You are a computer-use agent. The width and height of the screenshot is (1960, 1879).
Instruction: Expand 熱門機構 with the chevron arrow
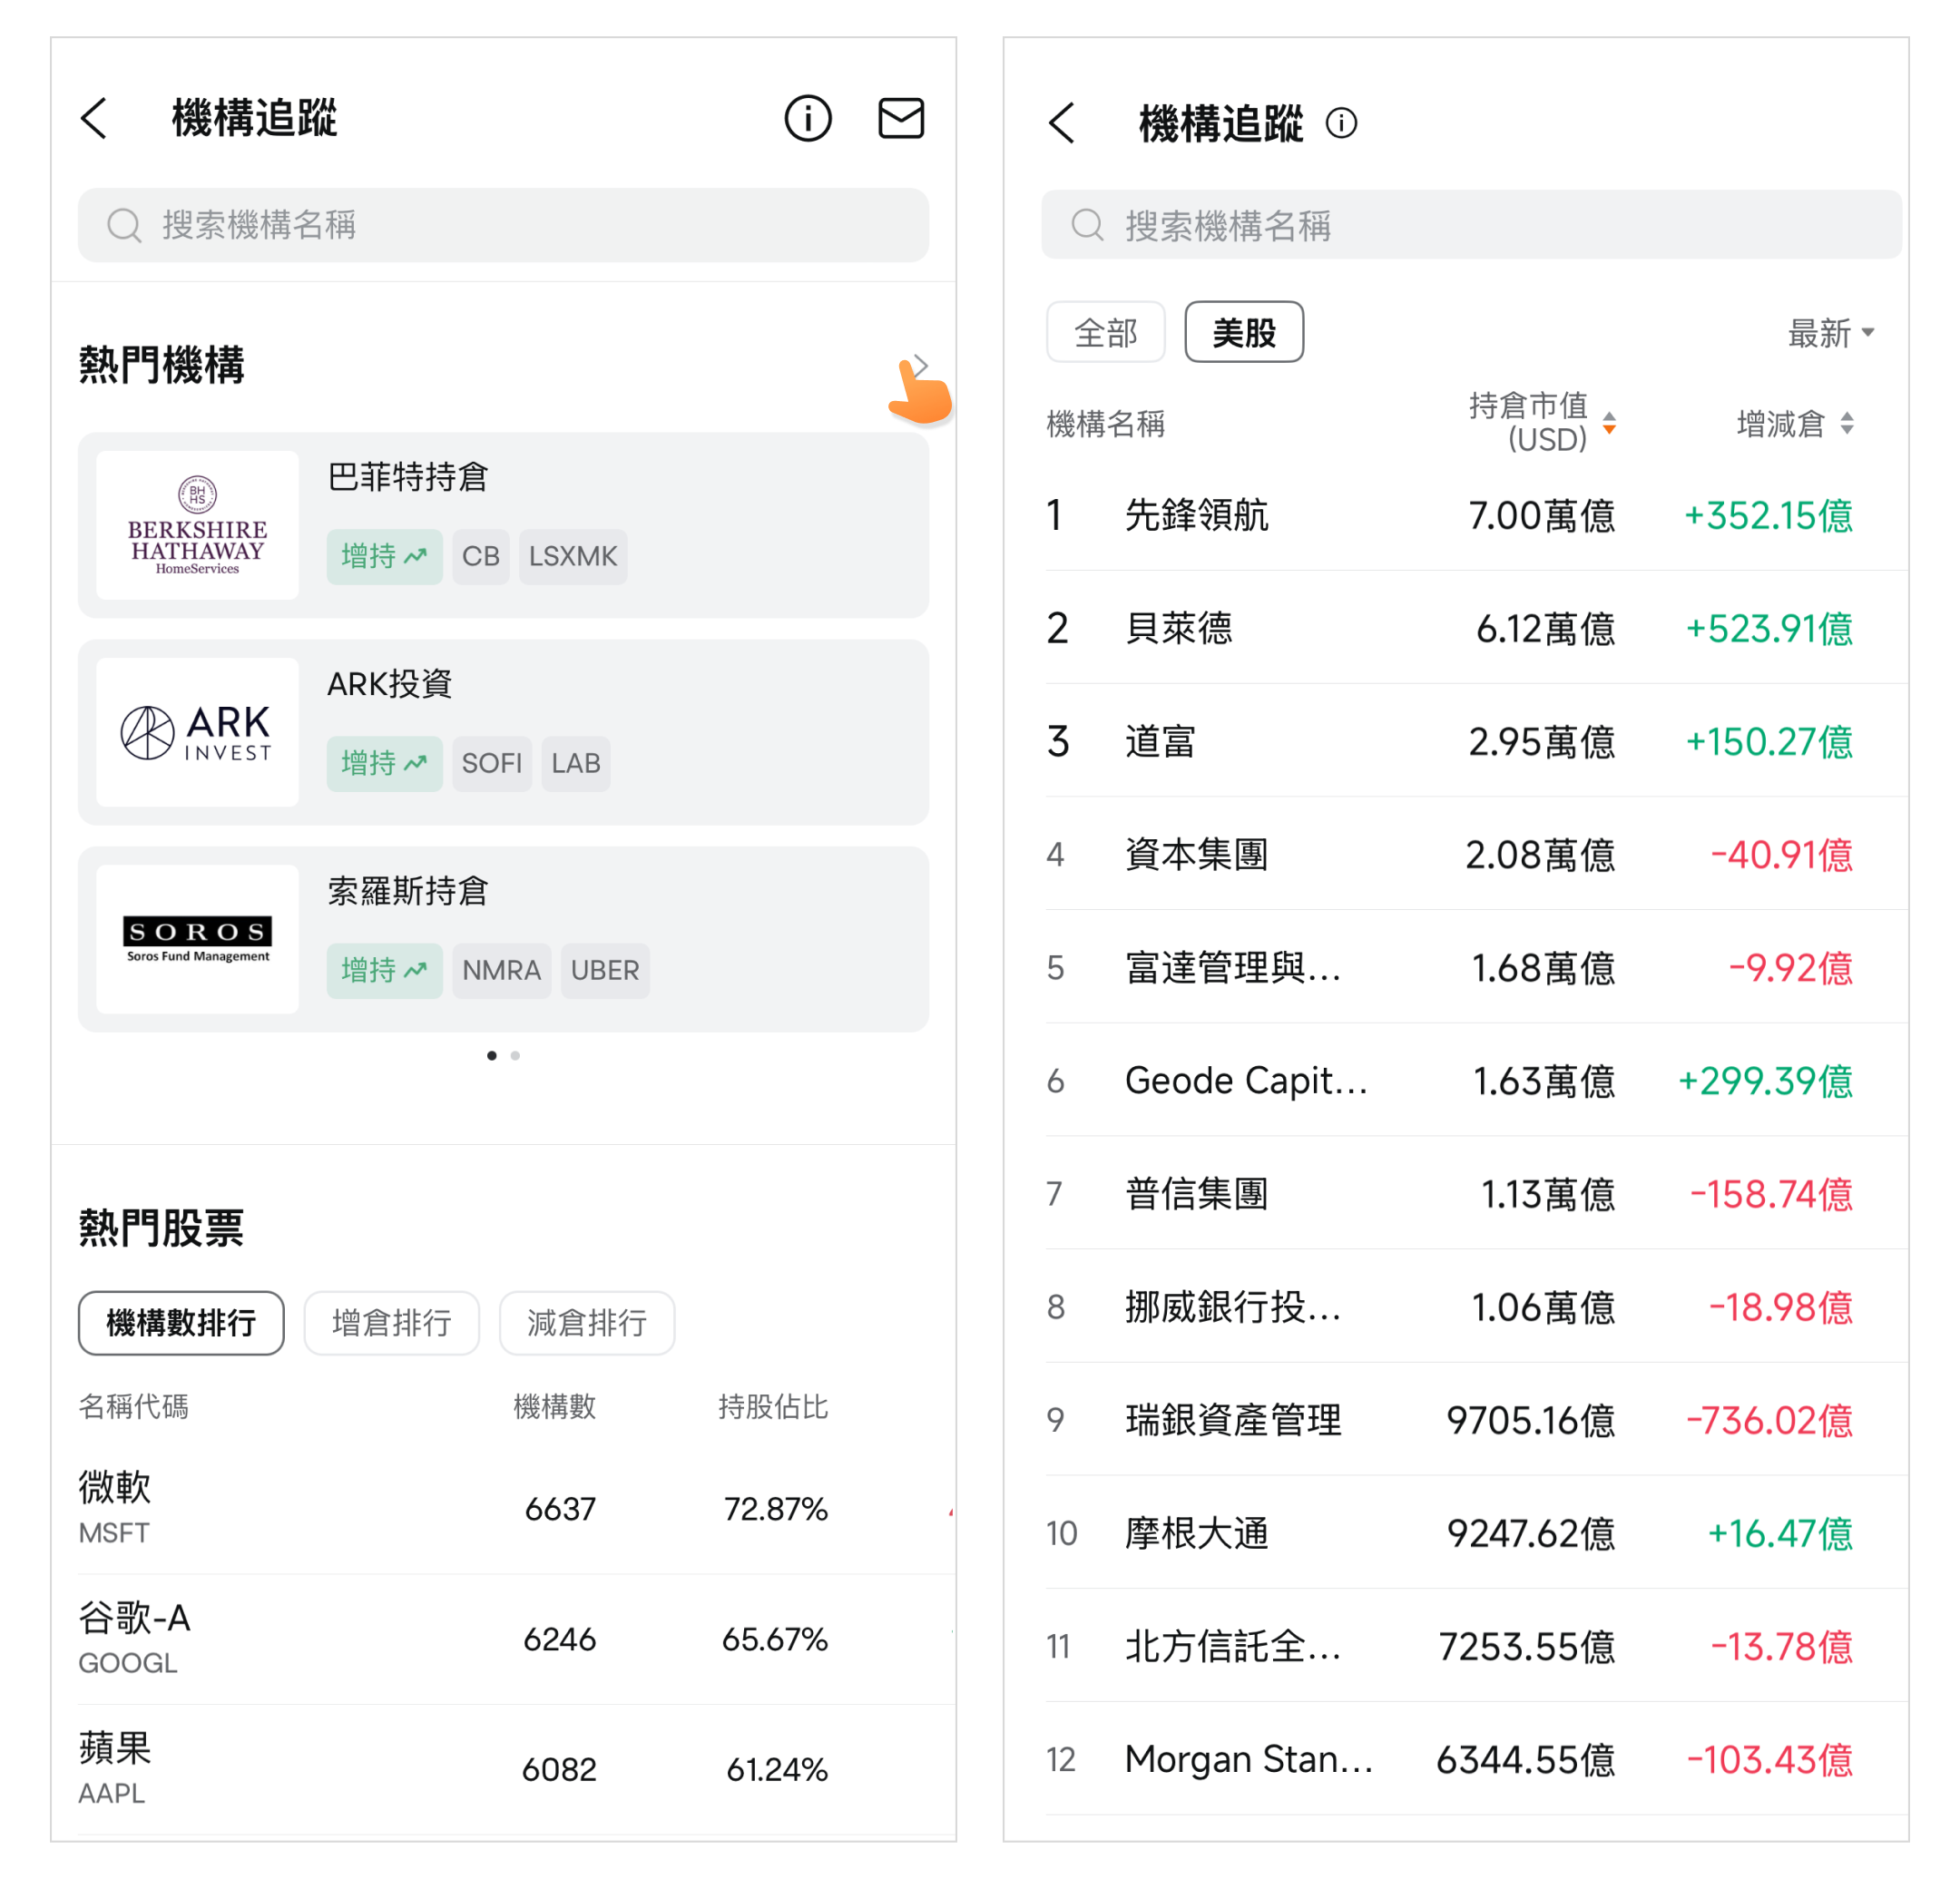coord(921,365)
